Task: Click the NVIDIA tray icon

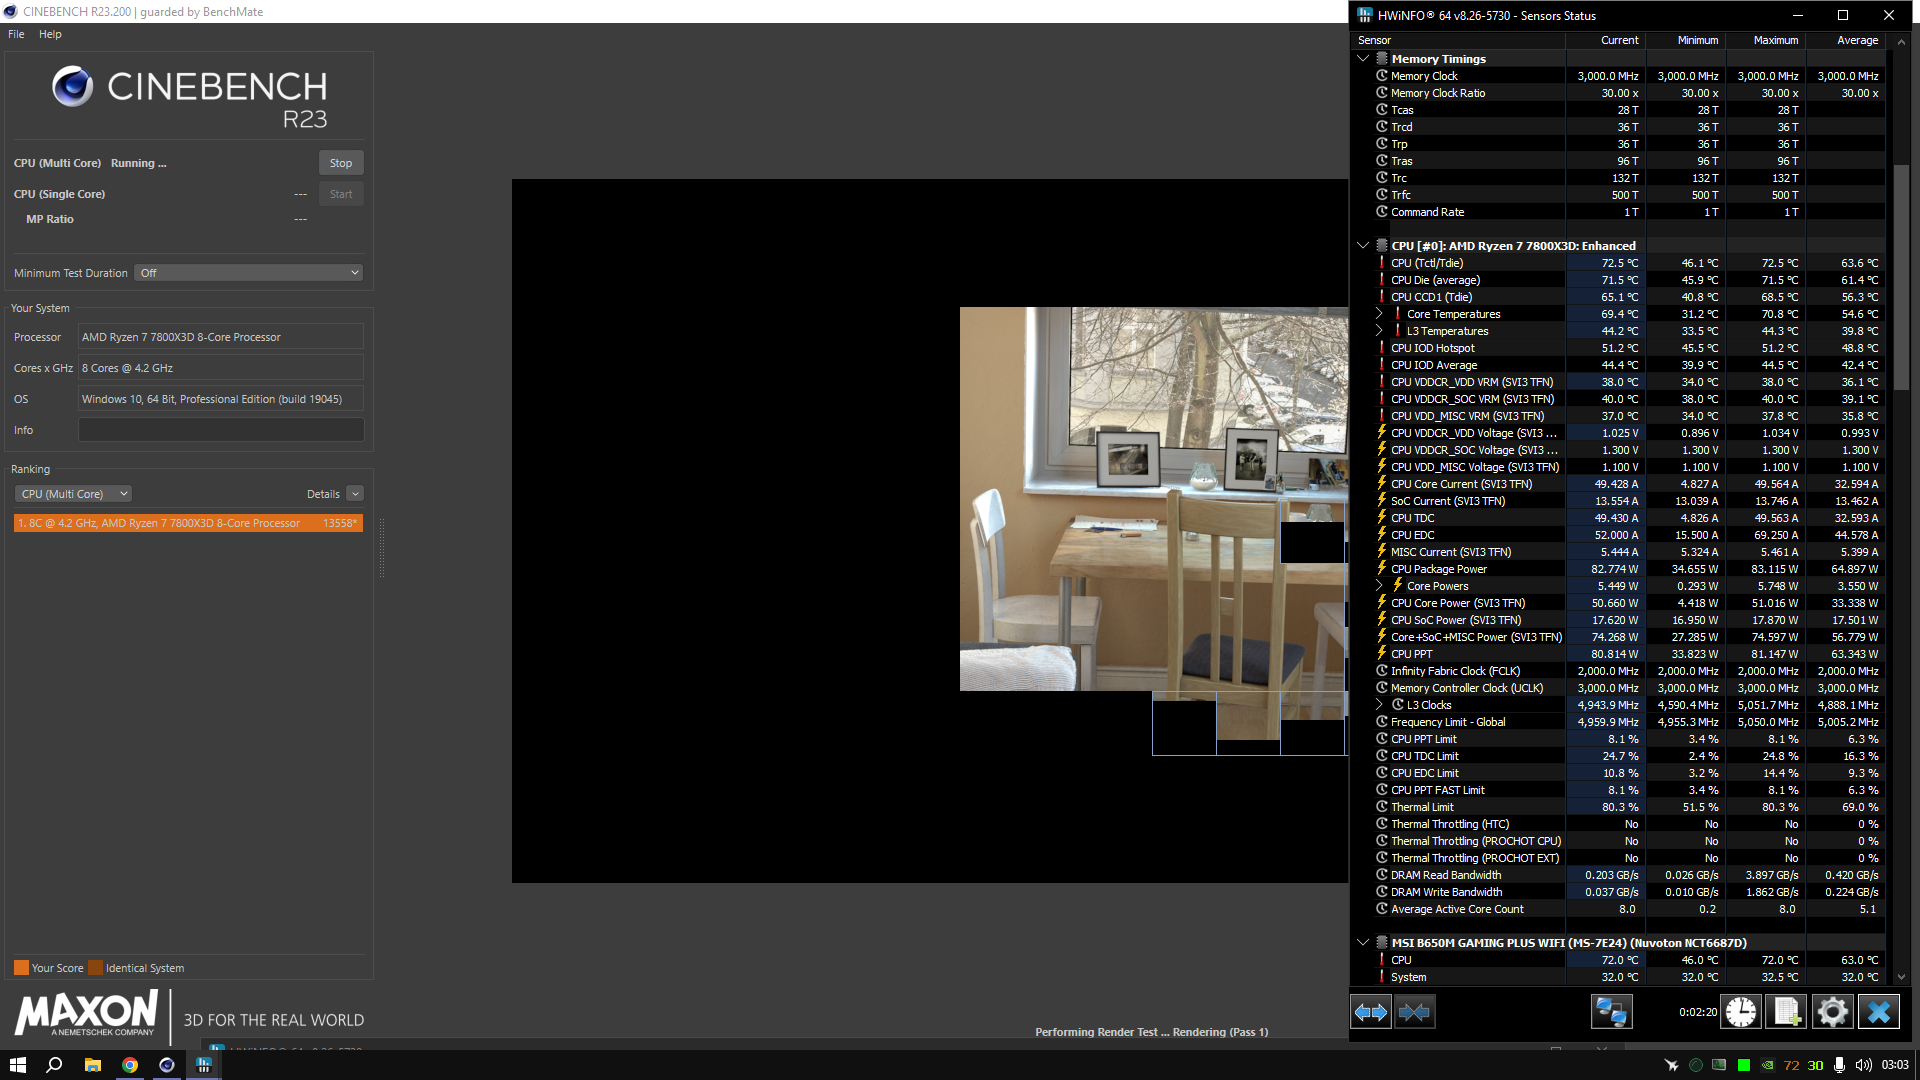Action: point(1767,1065)
